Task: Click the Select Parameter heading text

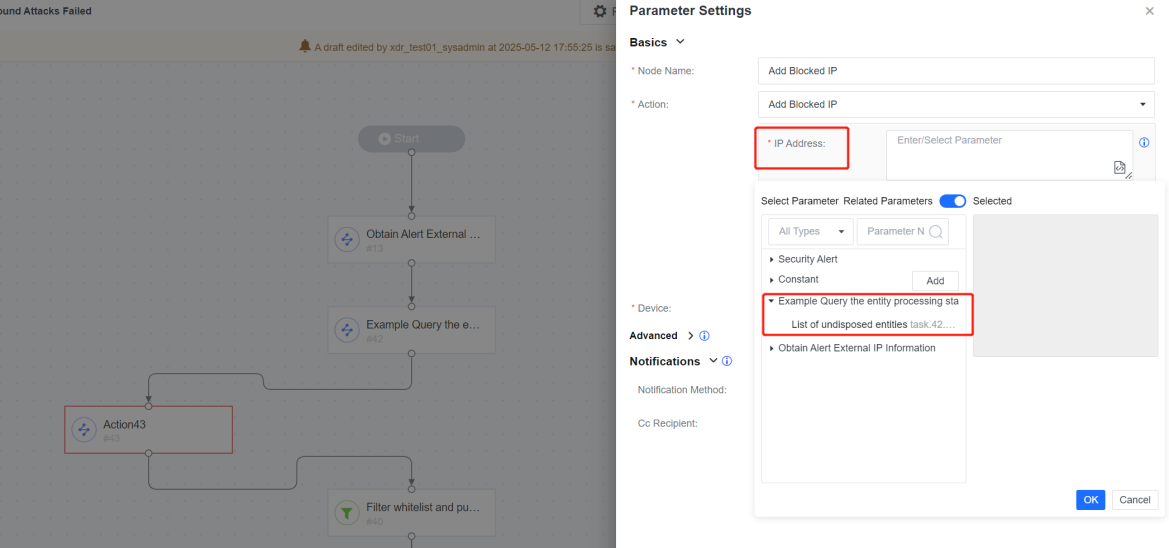Action: point(800,201)
